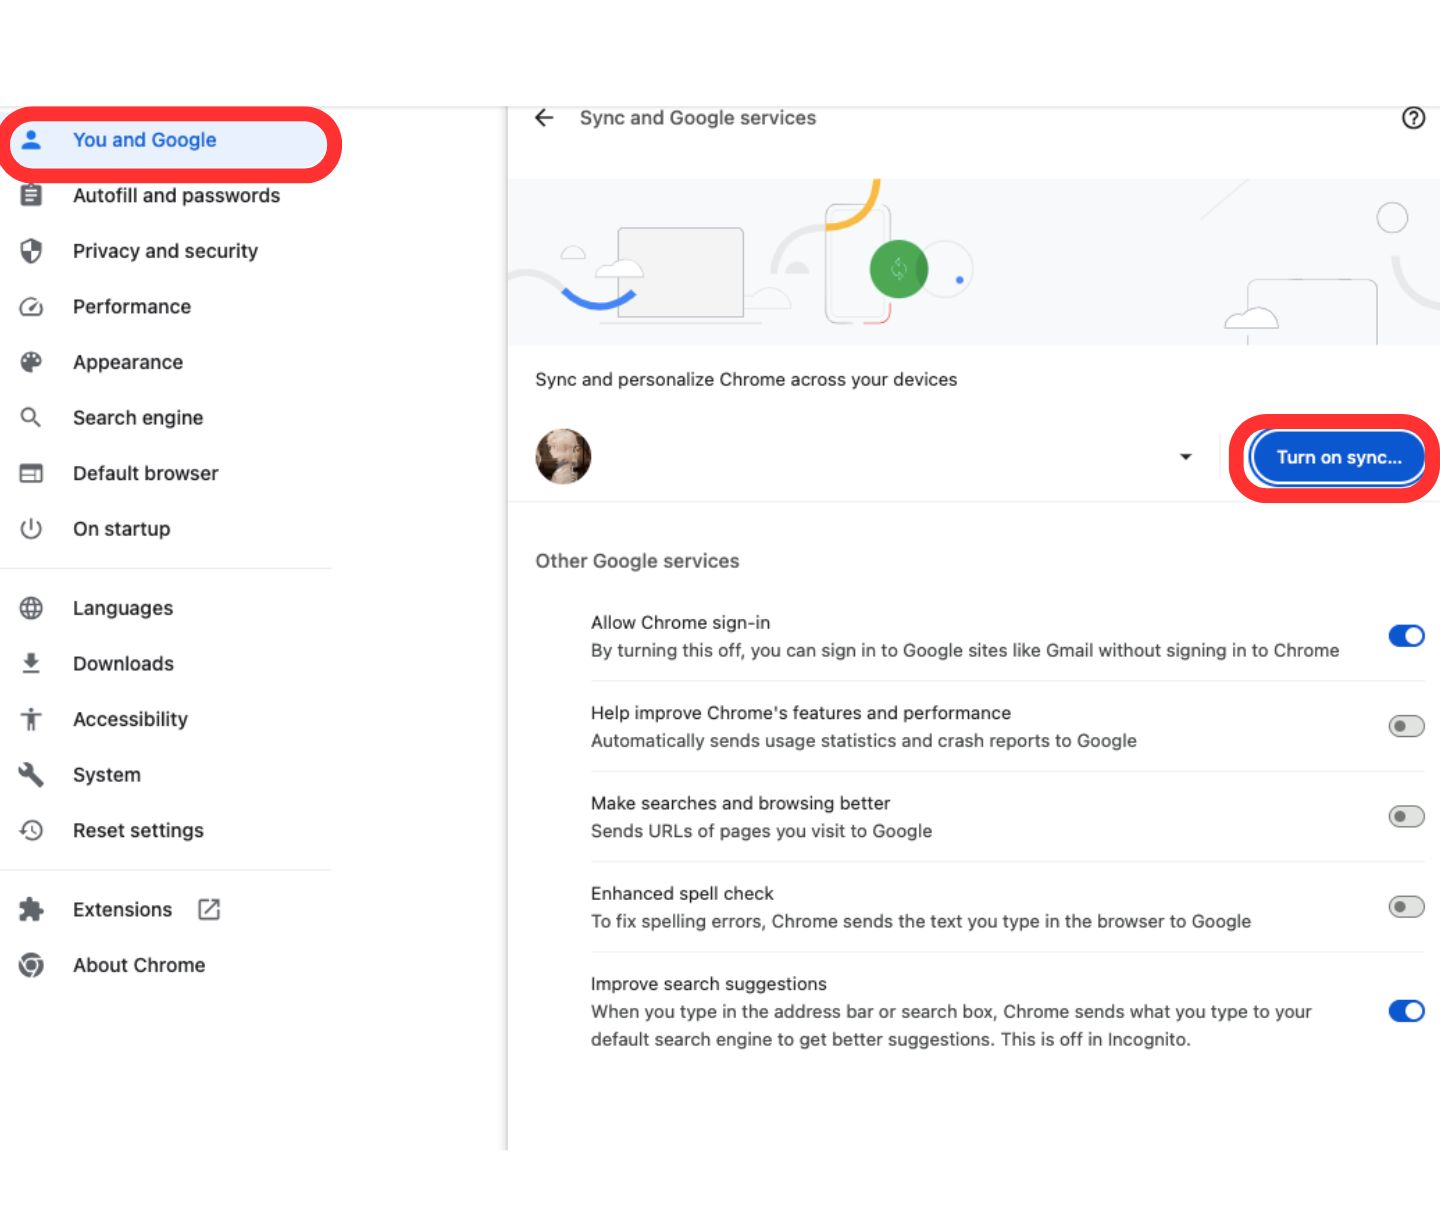Click the Improve search suggestions label

click(x=709, y=984)
